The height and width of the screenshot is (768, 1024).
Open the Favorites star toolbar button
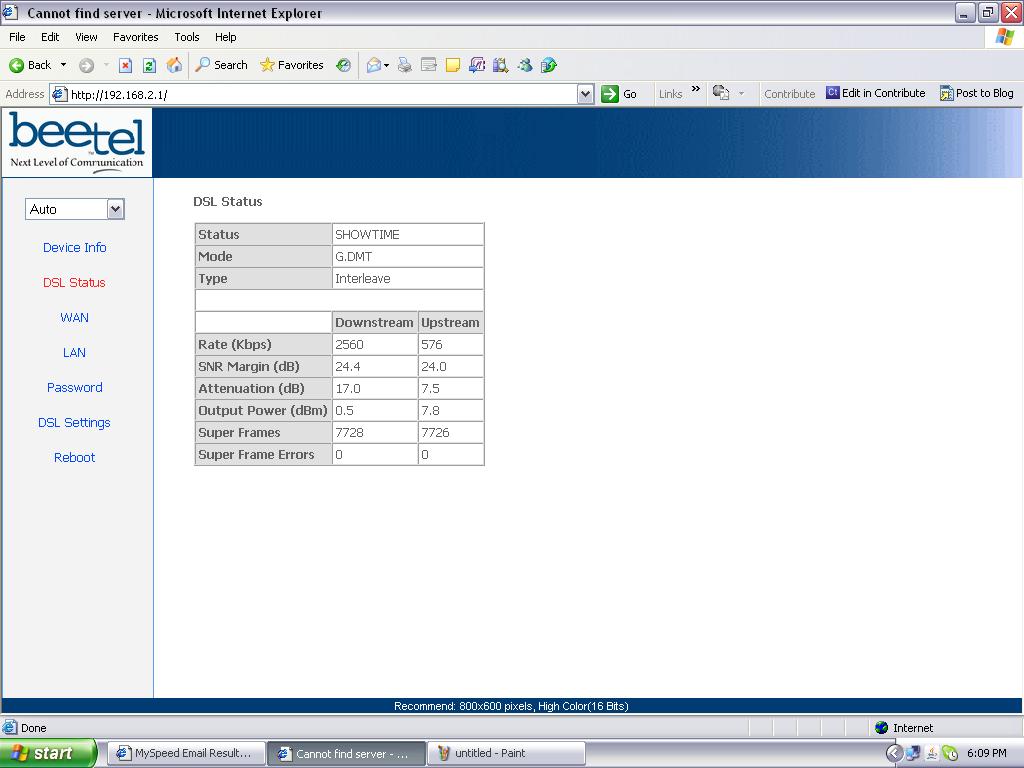click(x=291, y=65)
